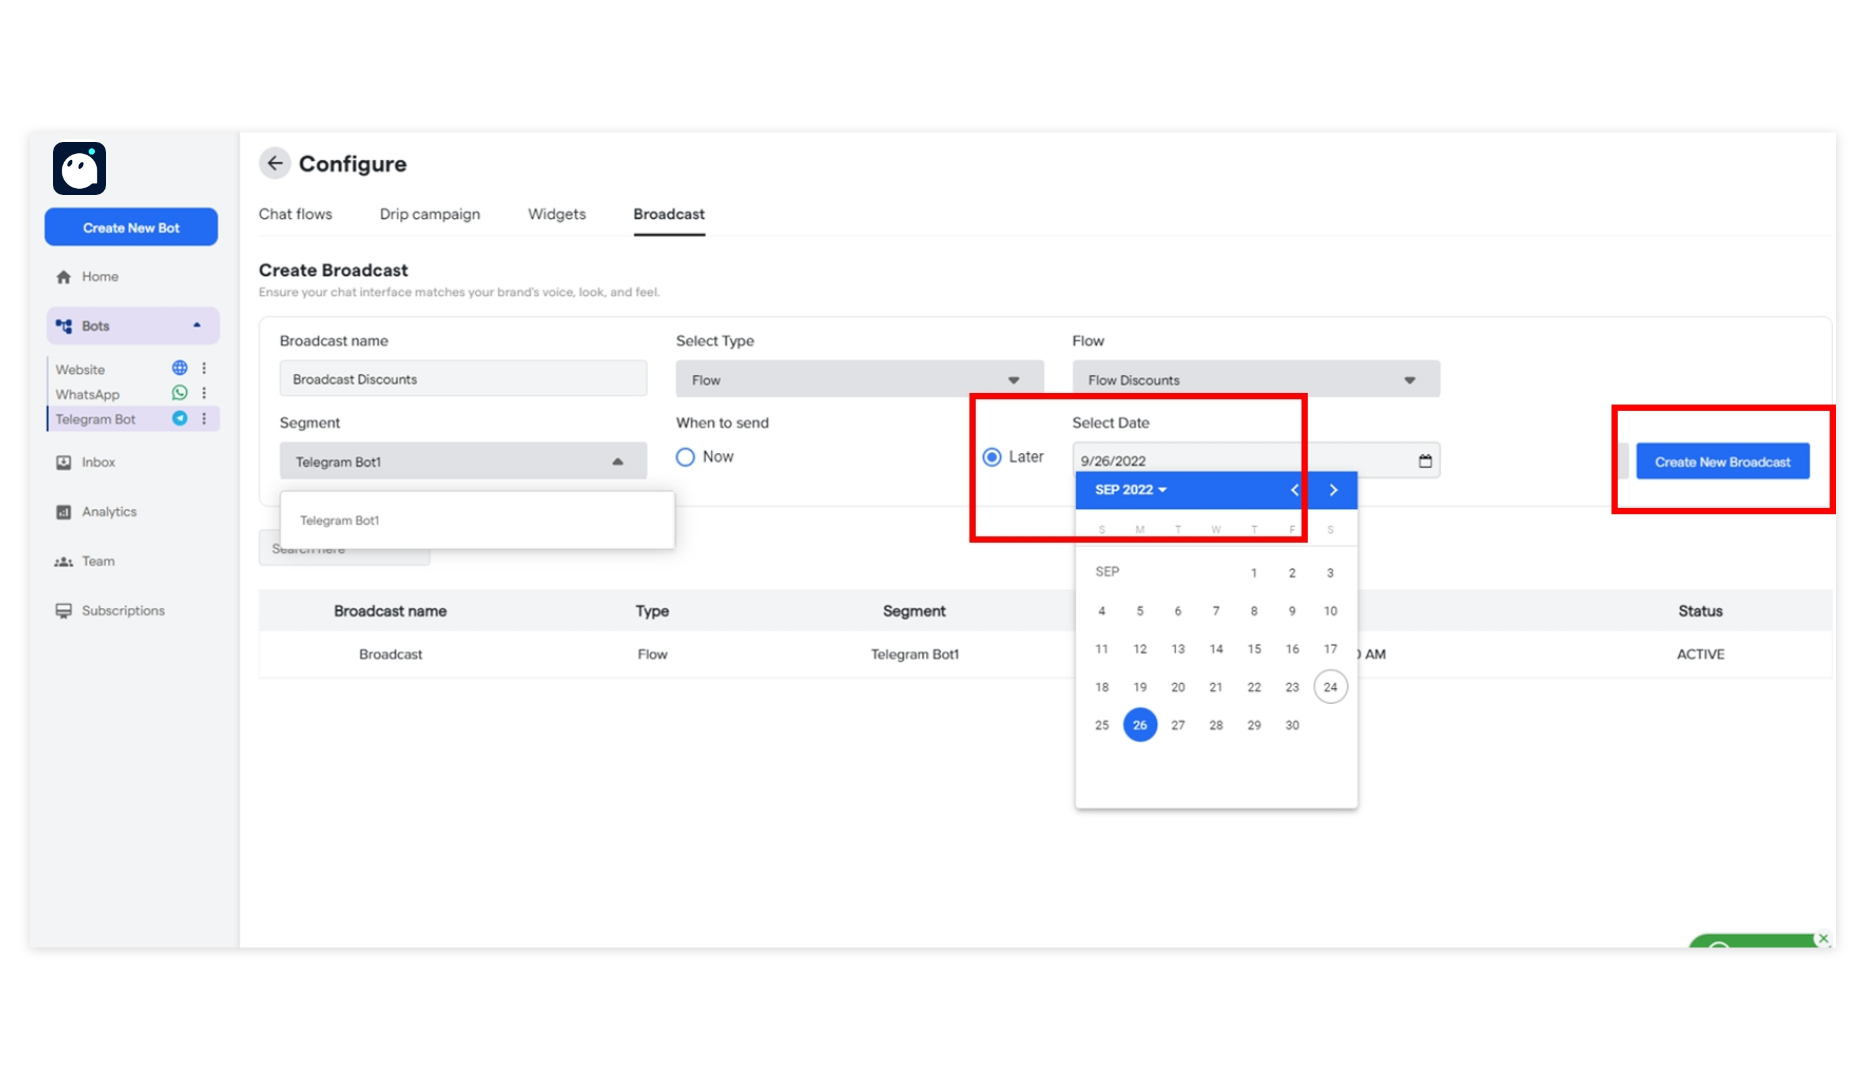Click the Broadcast name column header
Image resolution: width=1866 pixels, height=1080 pixels.
(x=390, y=611)
